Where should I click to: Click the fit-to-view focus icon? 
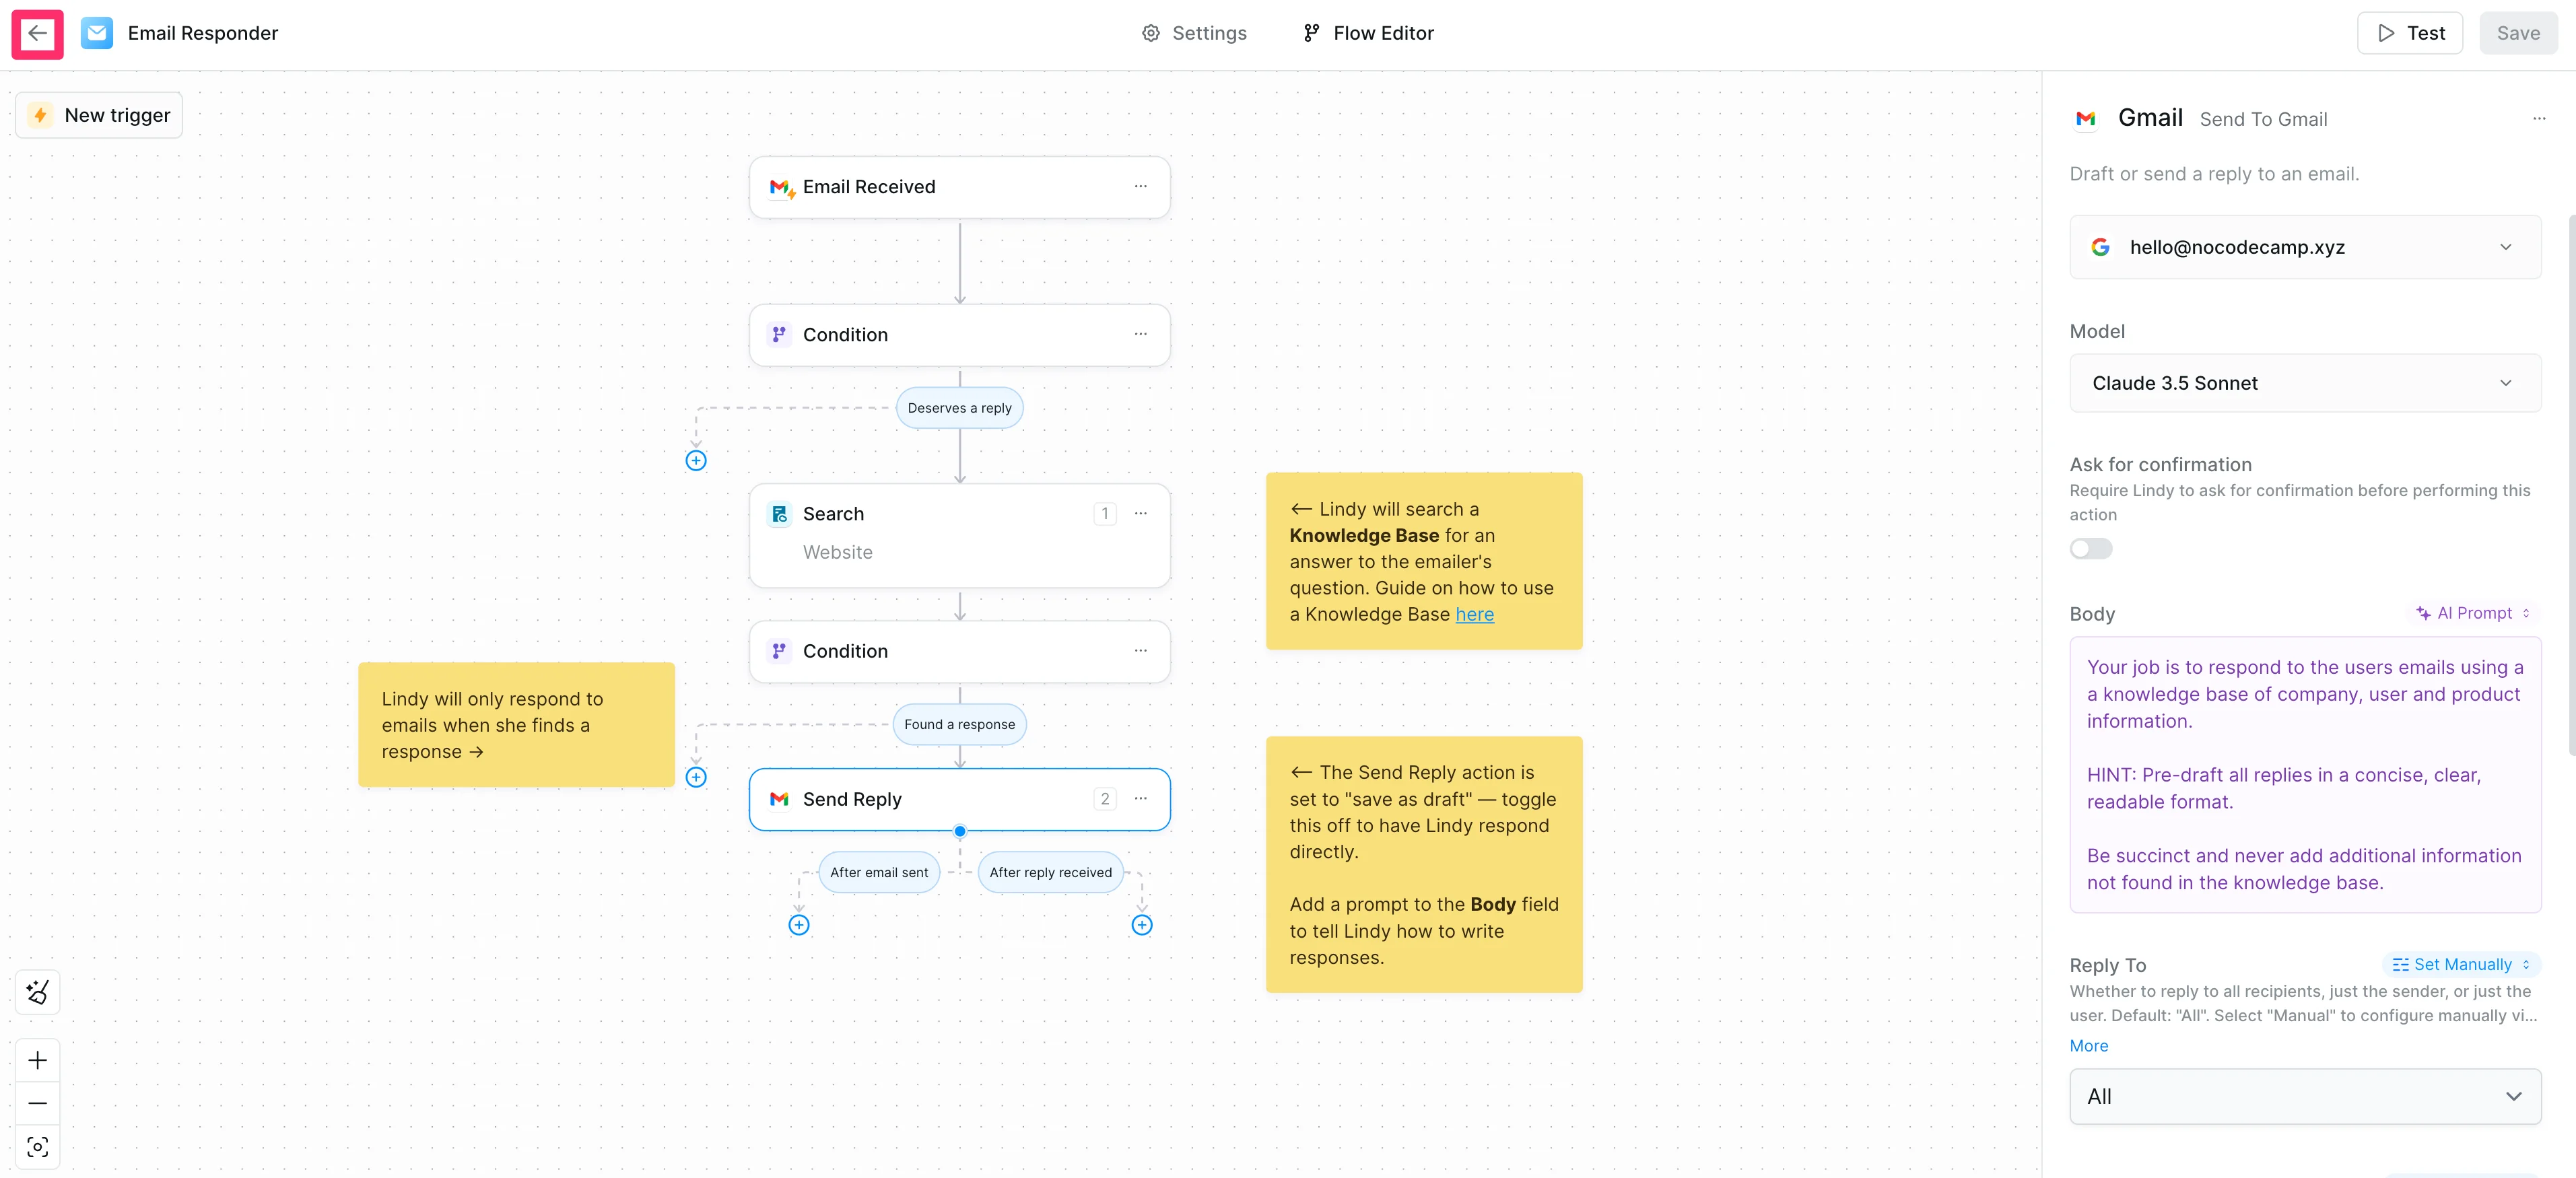pyautogui.click(x=37, y=1147)
